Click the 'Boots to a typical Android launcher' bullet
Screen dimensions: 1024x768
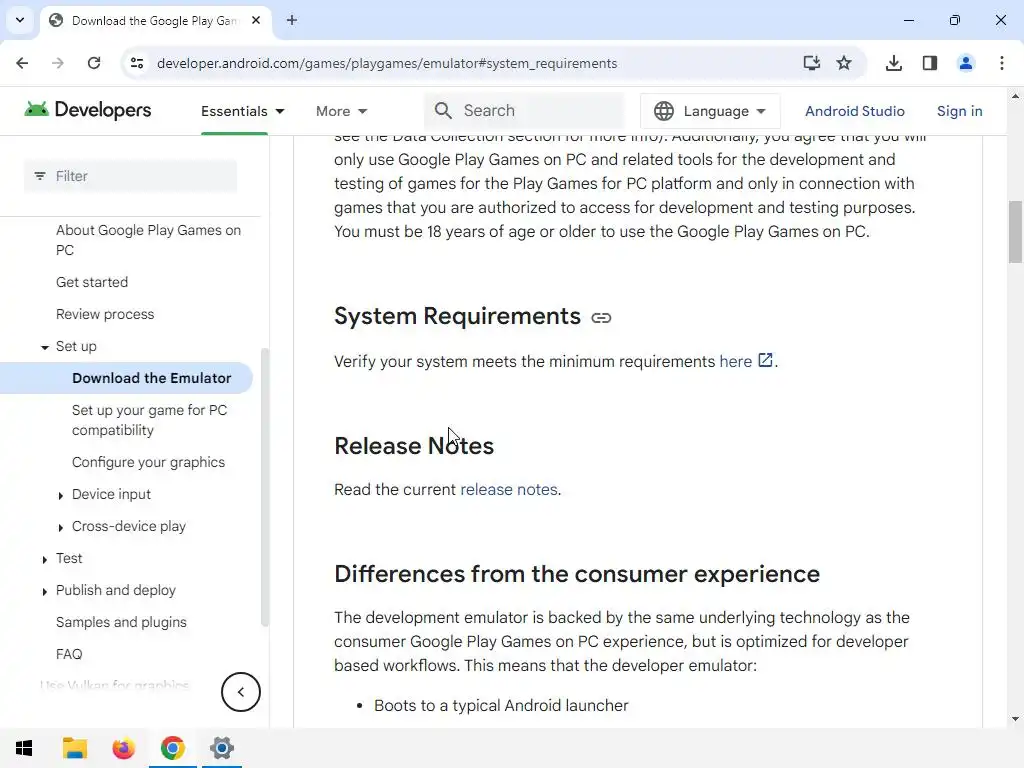tap(501, 705)
